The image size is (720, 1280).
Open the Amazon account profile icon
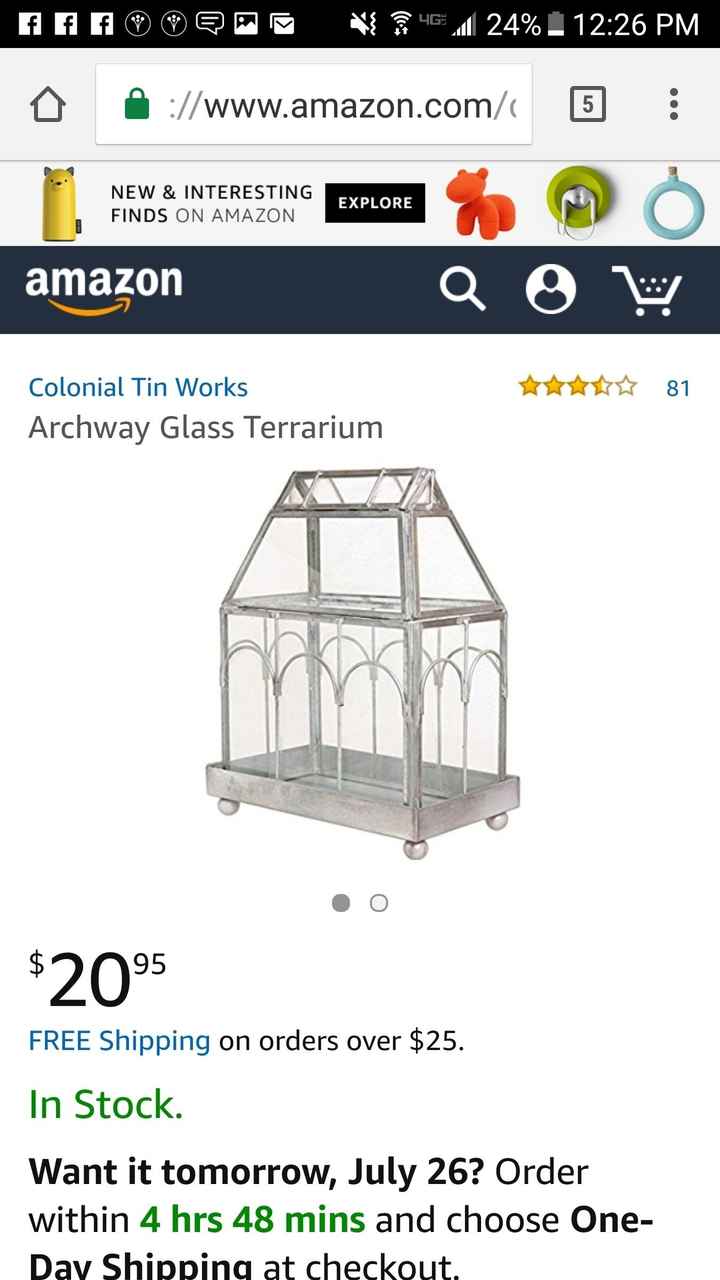click(x=551, y=290)
